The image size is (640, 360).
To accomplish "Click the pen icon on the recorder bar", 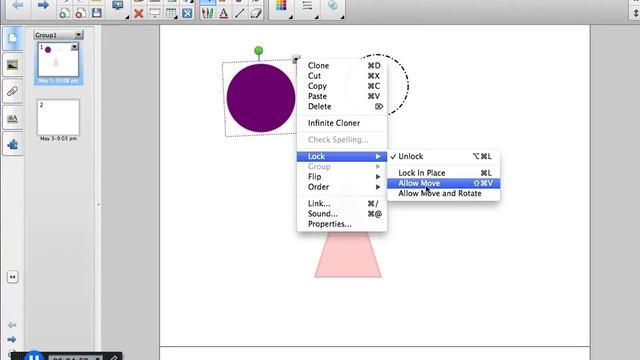I will (113, 358).
